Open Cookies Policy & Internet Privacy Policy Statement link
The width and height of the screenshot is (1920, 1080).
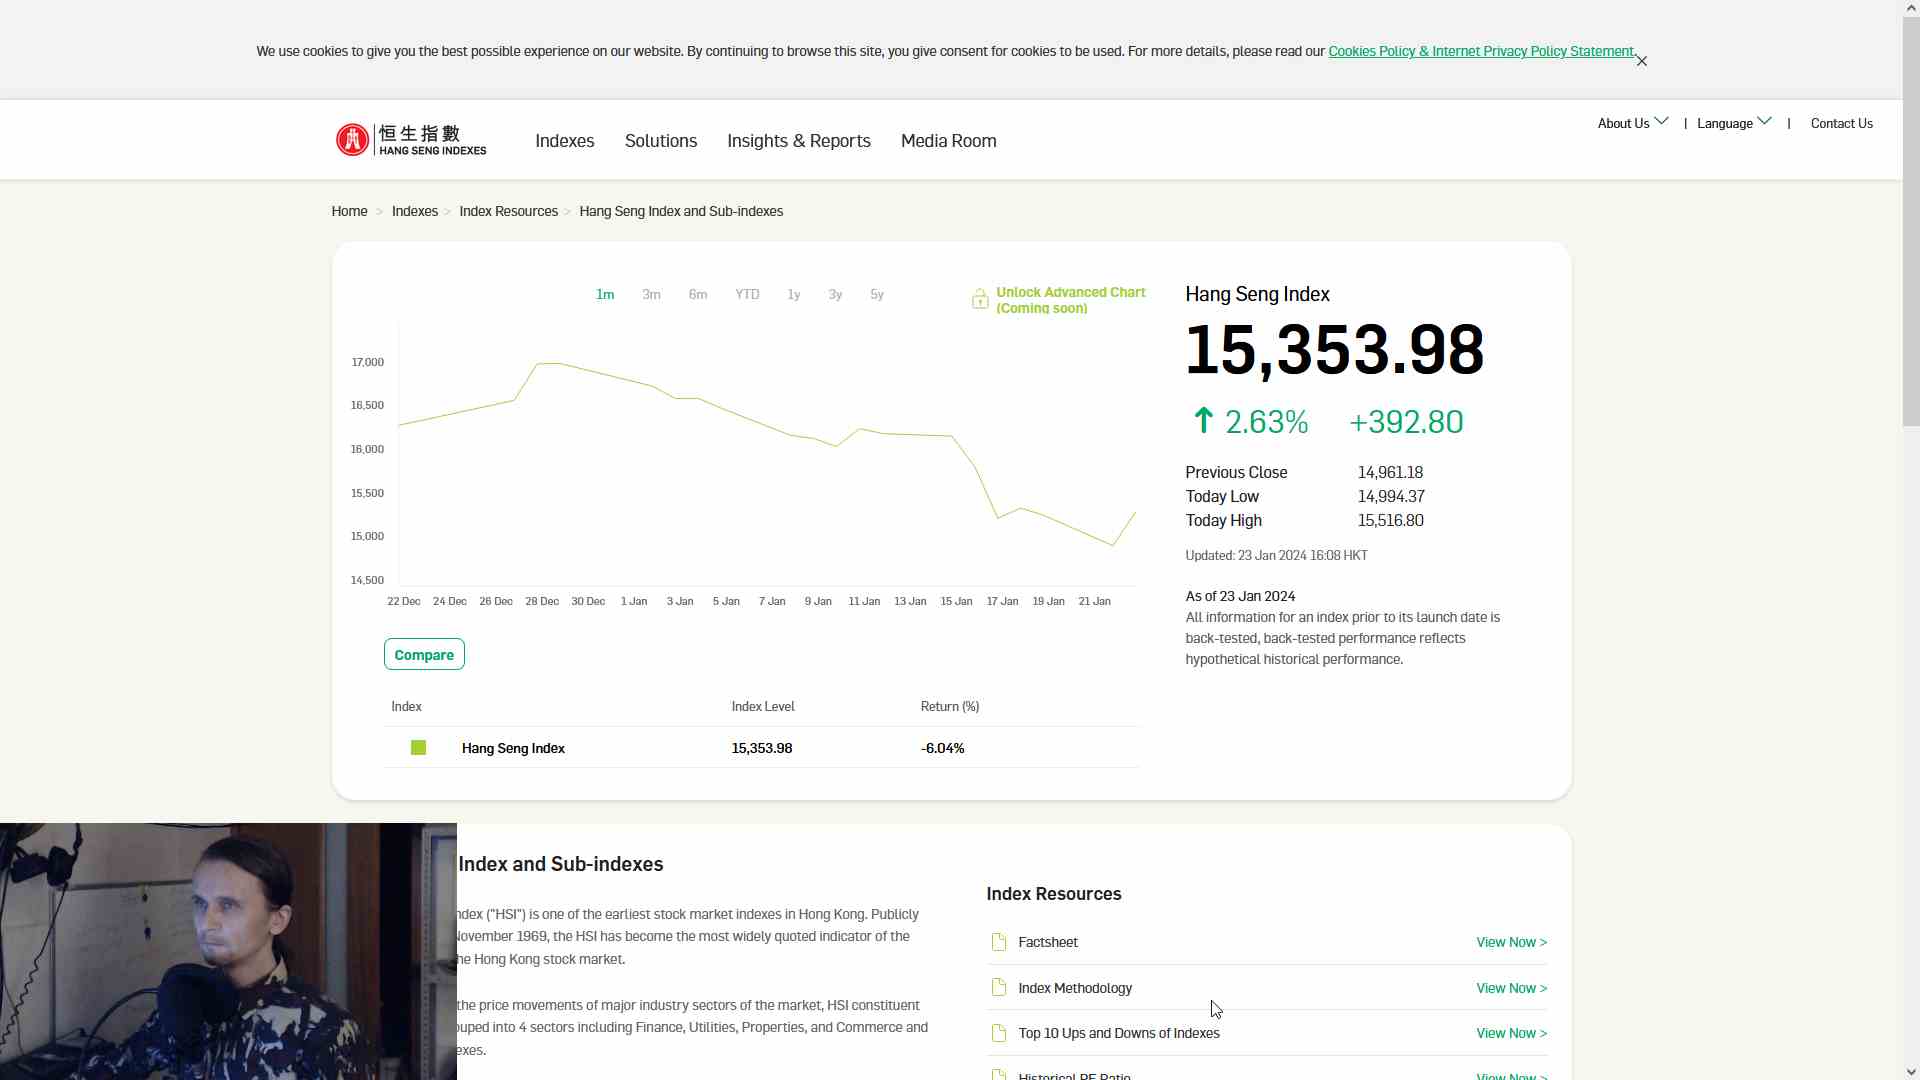(x=1480, y=51)
